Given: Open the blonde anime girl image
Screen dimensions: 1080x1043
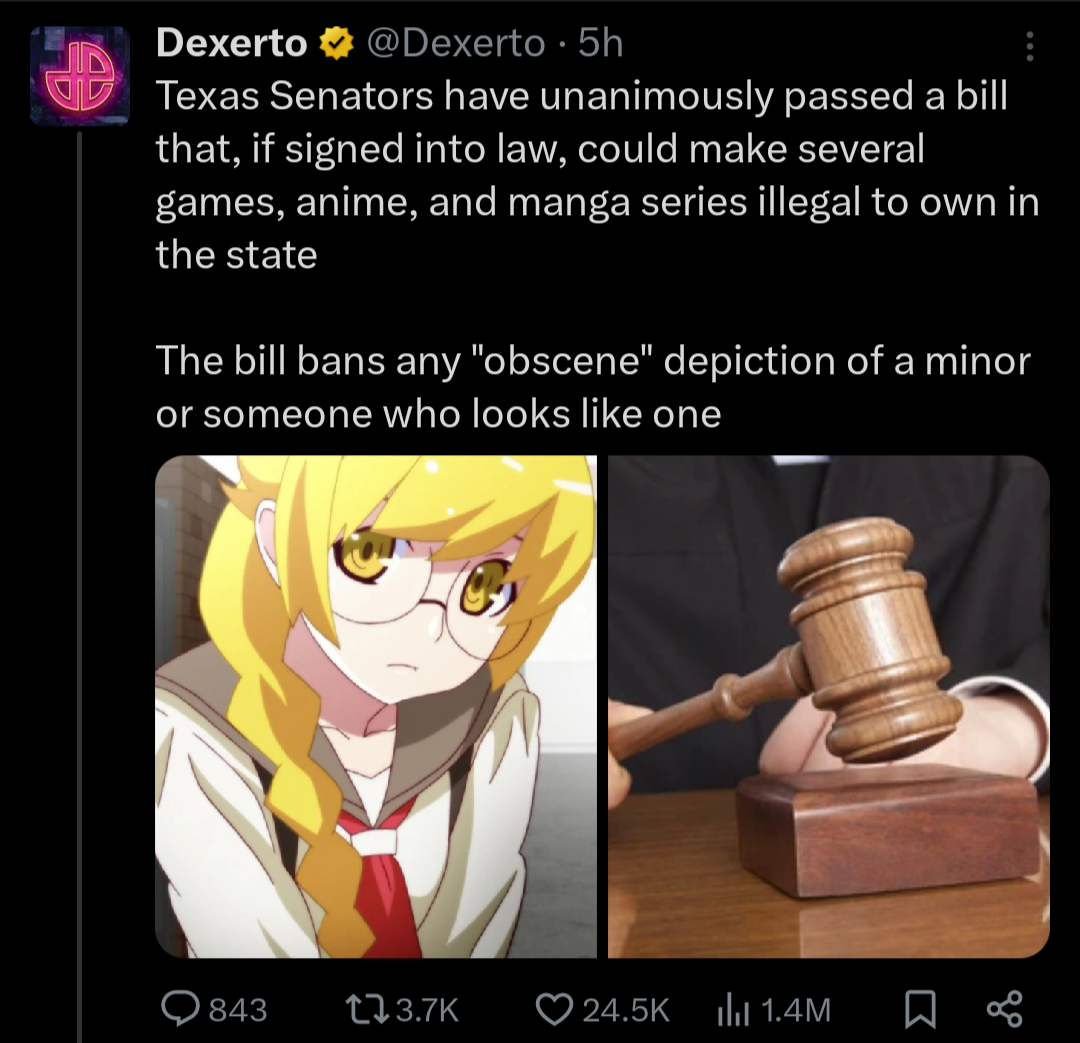Looking at the screenshot, I should pyautogui.click(x=376, y=706).
